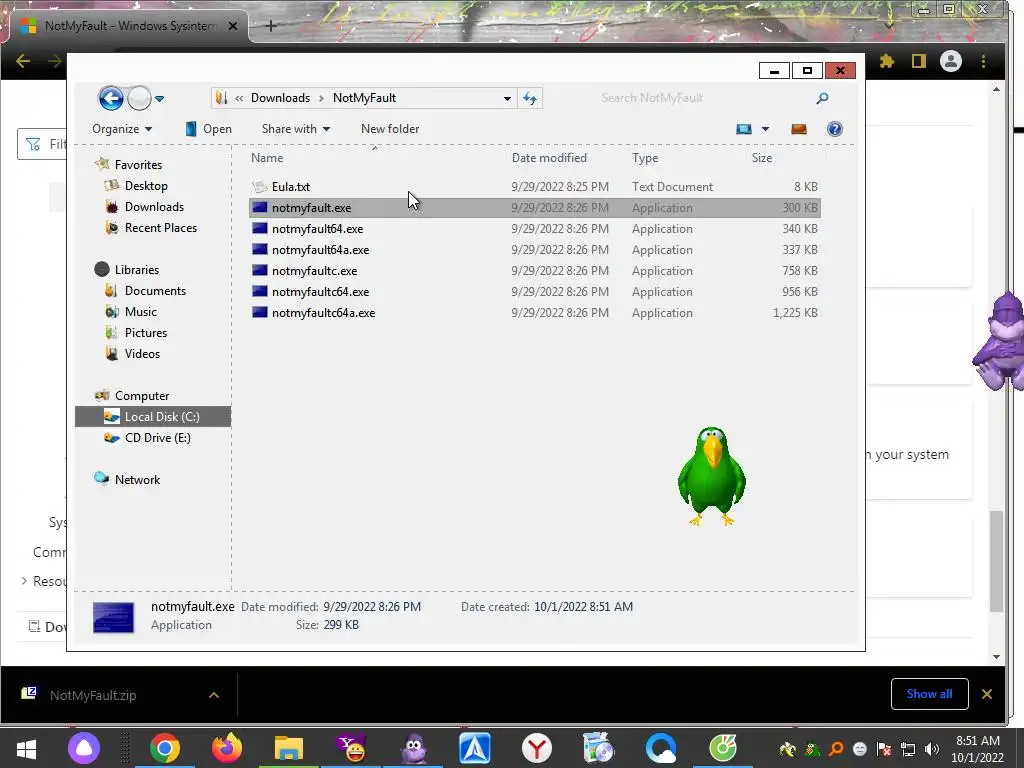Click the NotMyFault.zip download item

(x=93, y=696)
